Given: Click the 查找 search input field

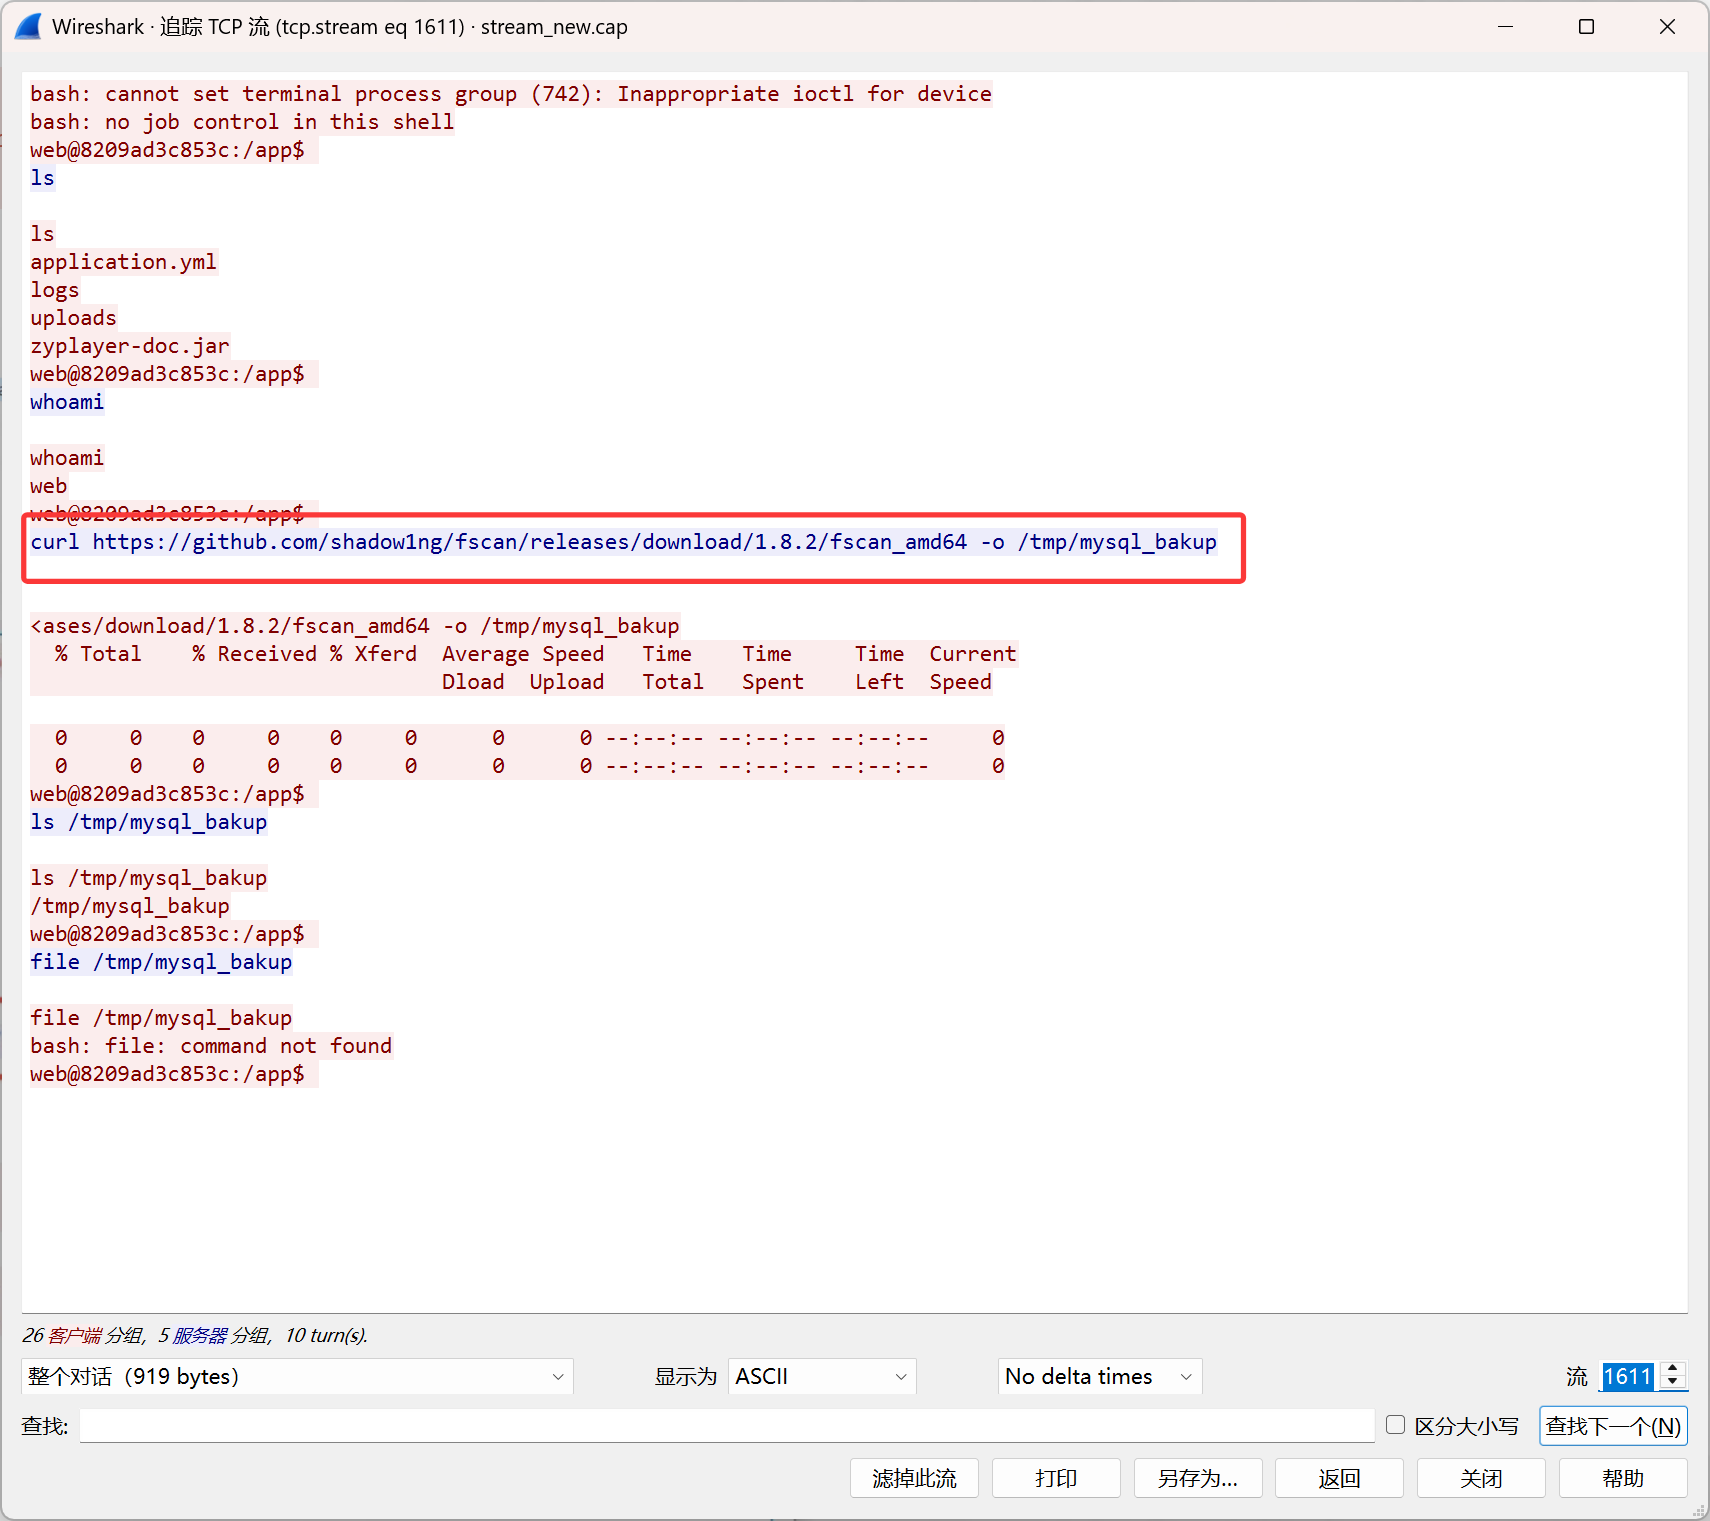Looking at the screenshot, I should (x=727, y=1426).
